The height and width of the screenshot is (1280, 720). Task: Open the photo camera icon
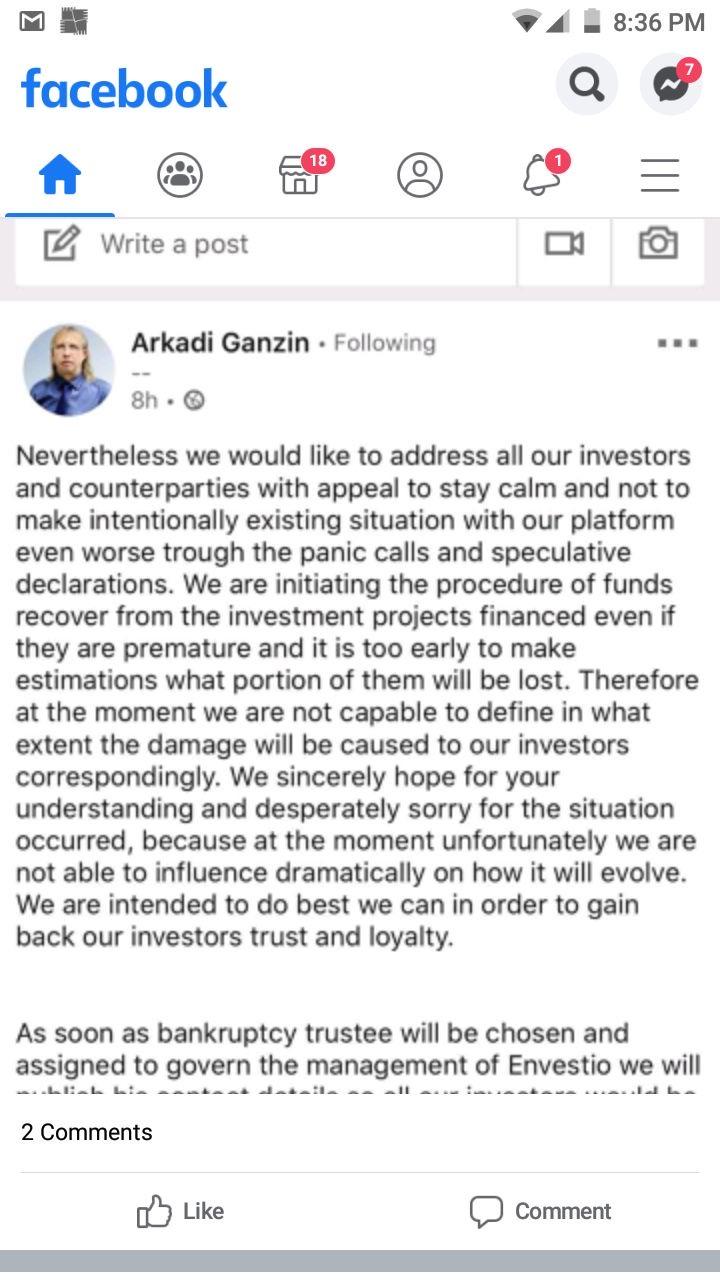coord(658,243)
